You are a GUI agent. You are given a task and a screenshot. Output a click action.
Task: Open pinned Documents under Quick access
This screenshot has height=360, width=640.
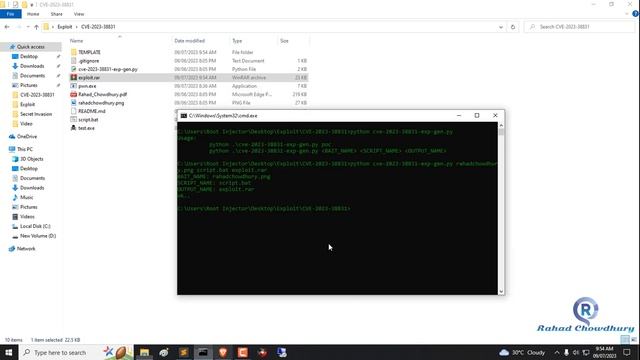pos(32,76)
